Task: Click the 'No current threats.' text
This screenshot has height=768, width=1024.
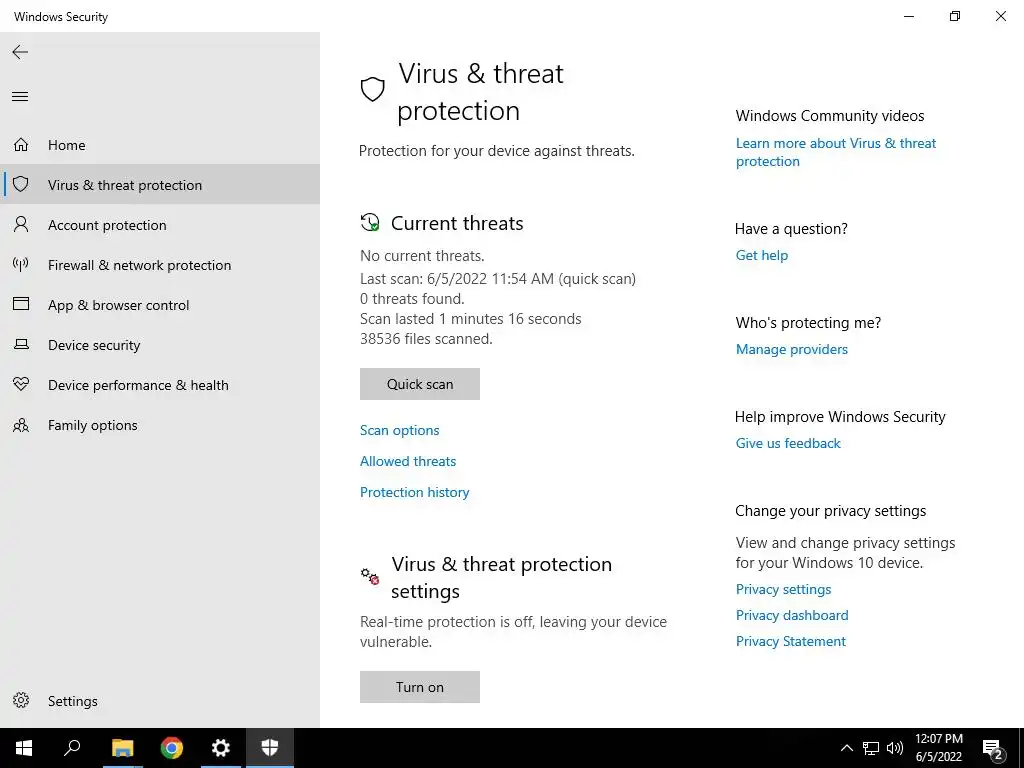Action: coord(422,256)
